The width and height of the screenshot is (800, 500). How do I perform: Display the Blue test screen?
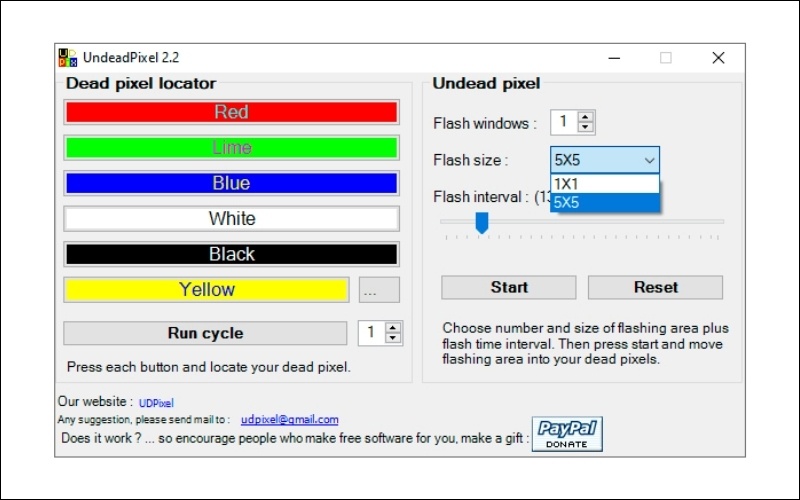pyautogui.click(x=231, y=183)
